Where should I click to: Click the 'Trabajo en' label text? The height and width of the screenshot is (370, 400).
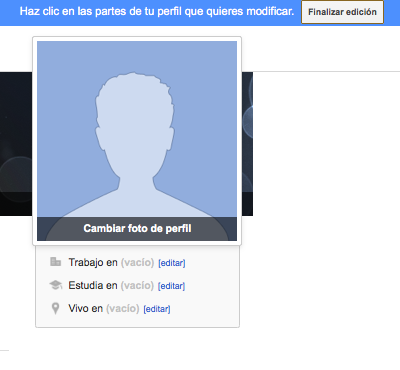[93, 263]
